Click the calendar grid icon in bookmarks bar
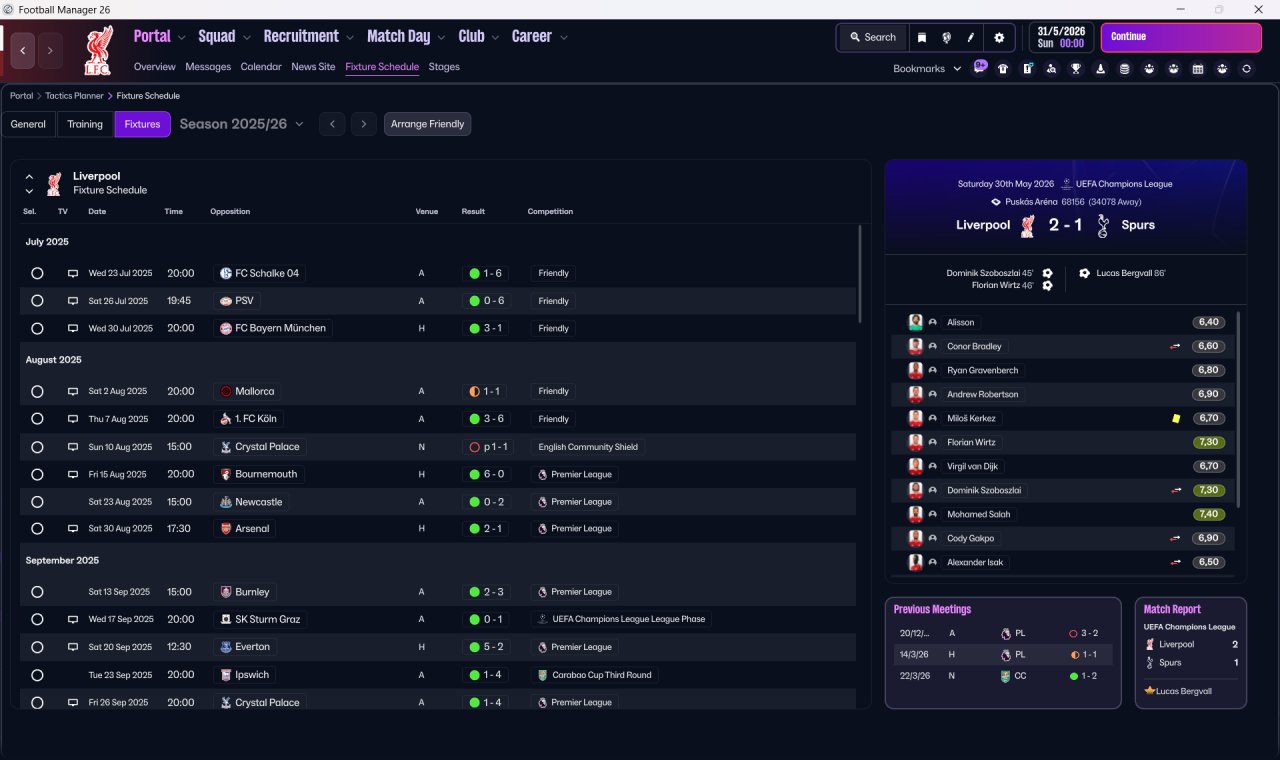The width and height of the screenshot is (1280, 760). (1198, 69)
